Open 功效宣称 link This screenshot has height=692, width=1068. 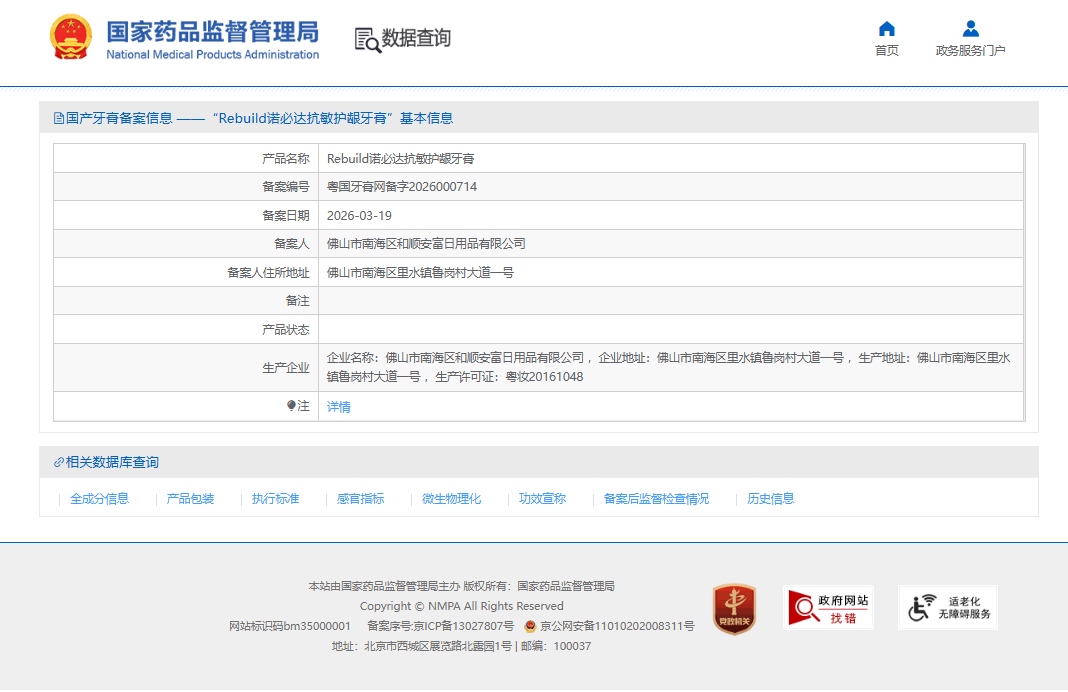pos(542,499)
